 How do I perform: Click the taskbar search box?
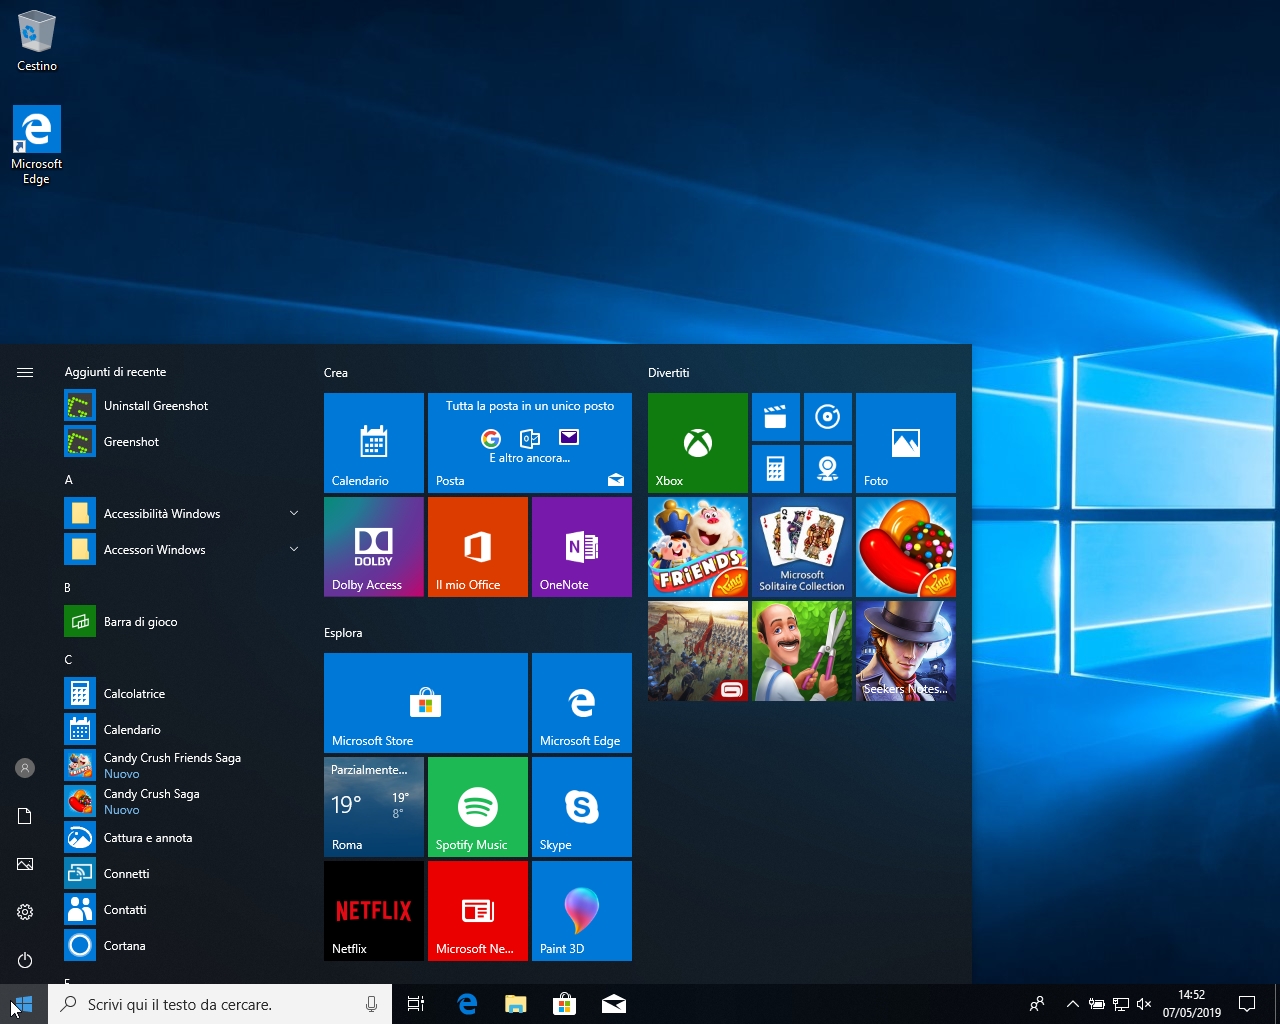[220, 1004]
